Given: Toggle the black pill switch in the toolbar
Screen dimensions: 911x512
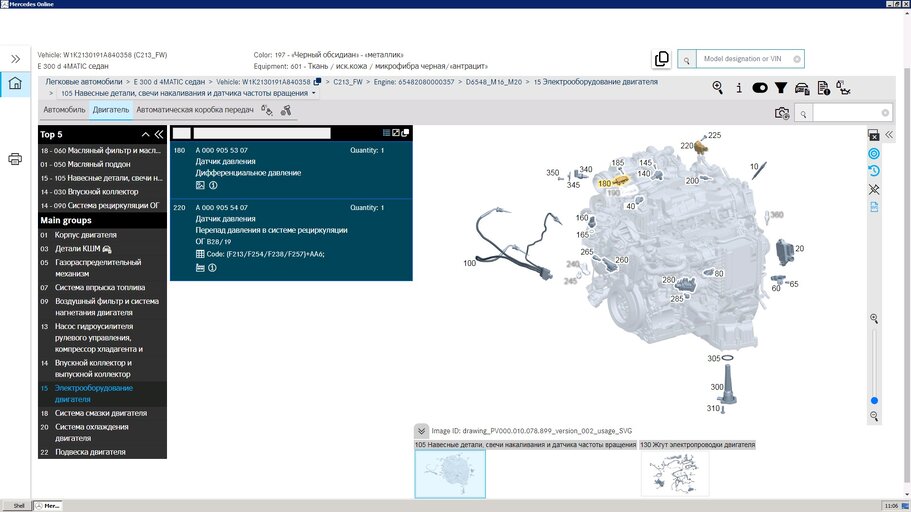Looking at the screenshot, I should 759,88.
